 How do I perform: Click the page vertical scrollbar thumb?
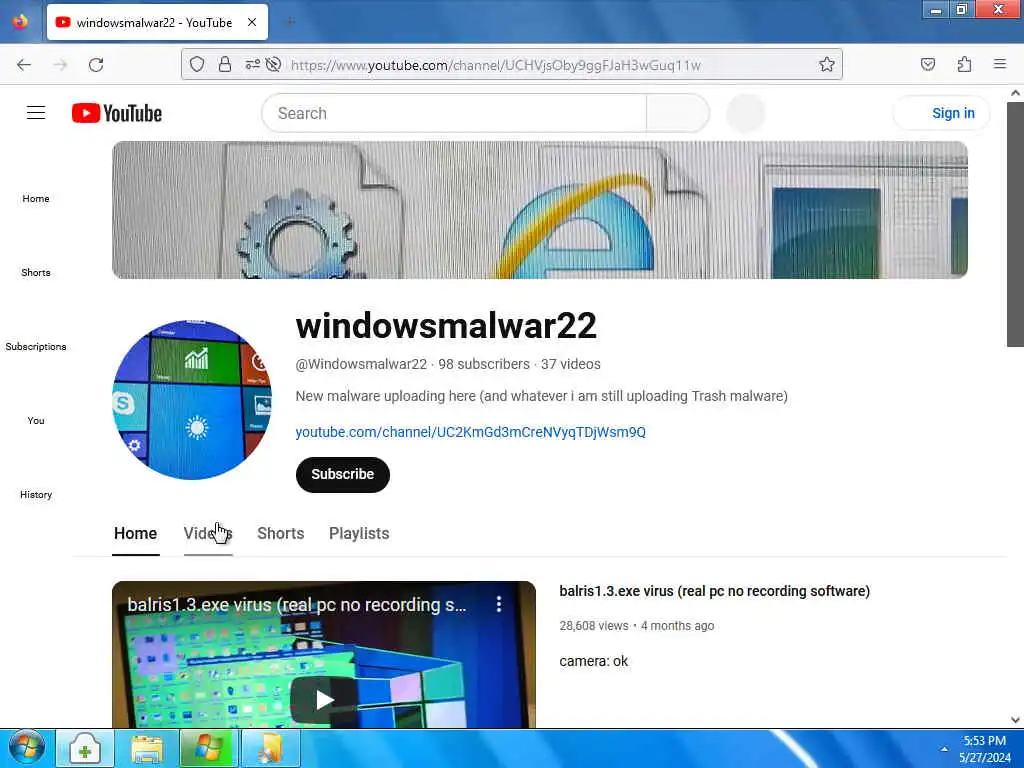click(1015, 224)
